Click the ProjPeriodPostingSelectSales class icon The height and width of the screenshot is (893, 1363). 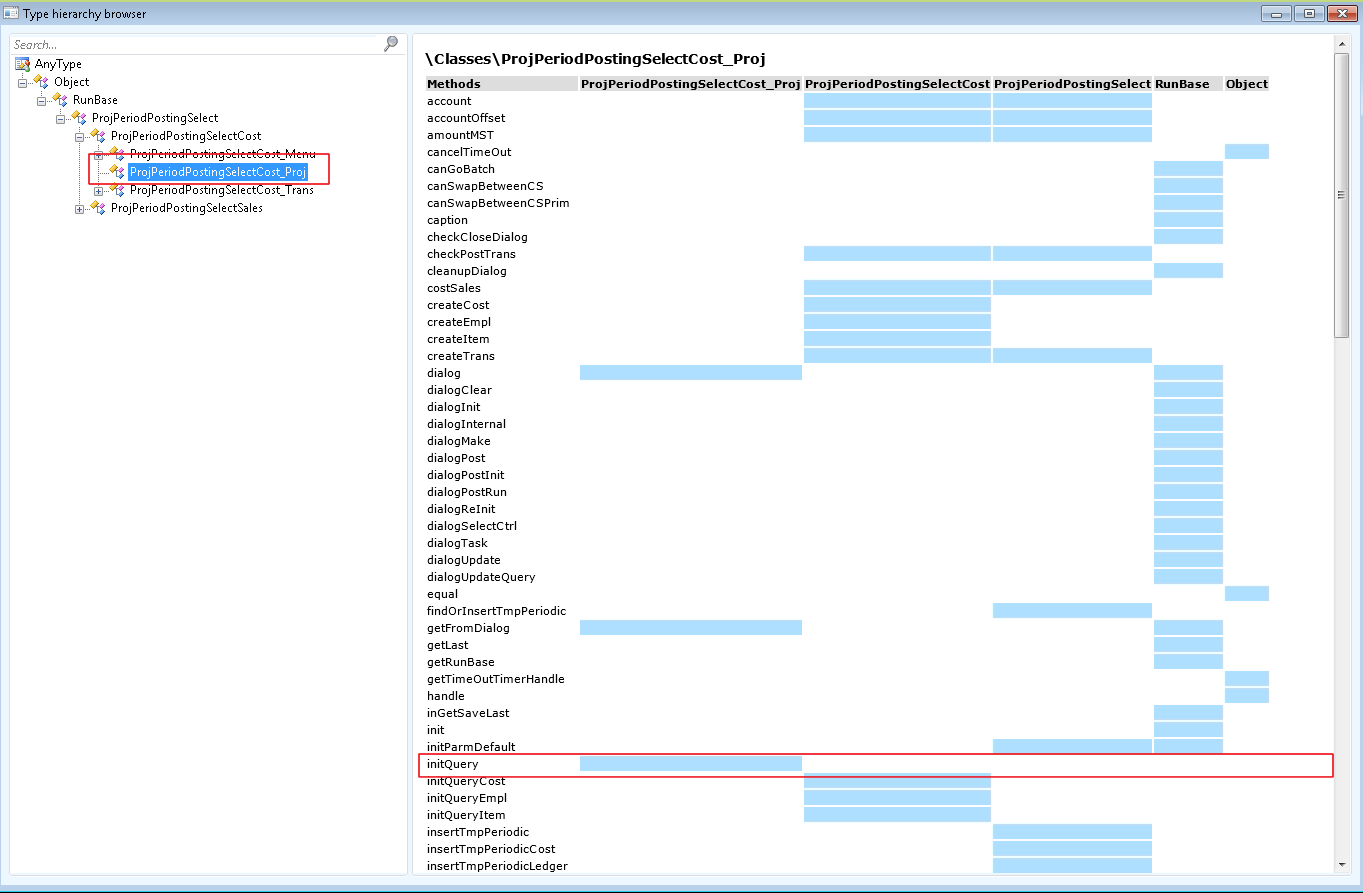pyautogui.click(x=98, y=208)
